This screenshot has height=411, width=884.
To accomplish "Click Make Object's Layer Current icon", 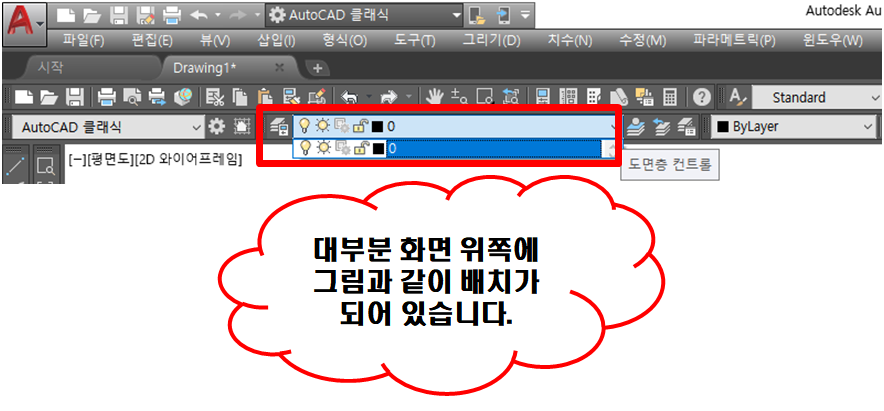I will (638, 127).
